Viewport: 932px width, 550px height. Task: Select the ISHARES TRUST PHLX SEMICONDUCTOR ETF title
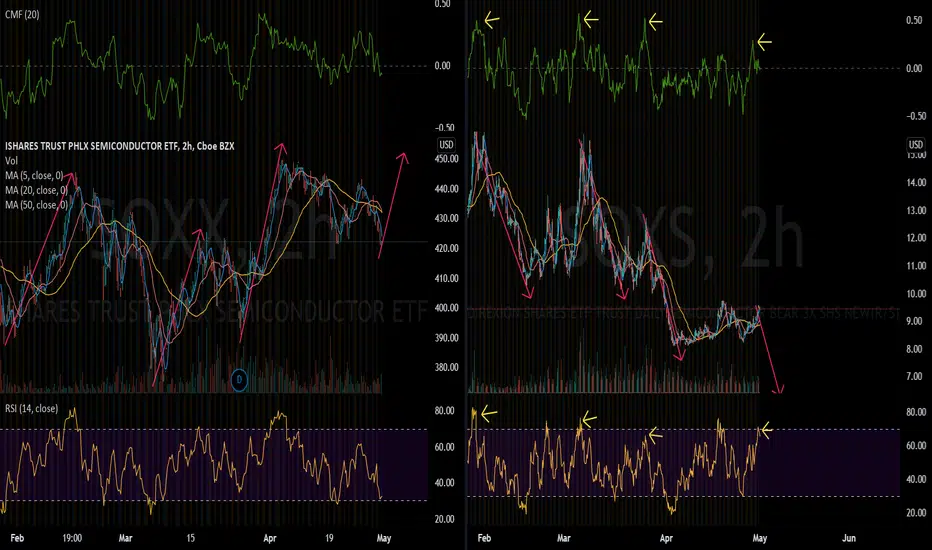(x=119, y=146)
